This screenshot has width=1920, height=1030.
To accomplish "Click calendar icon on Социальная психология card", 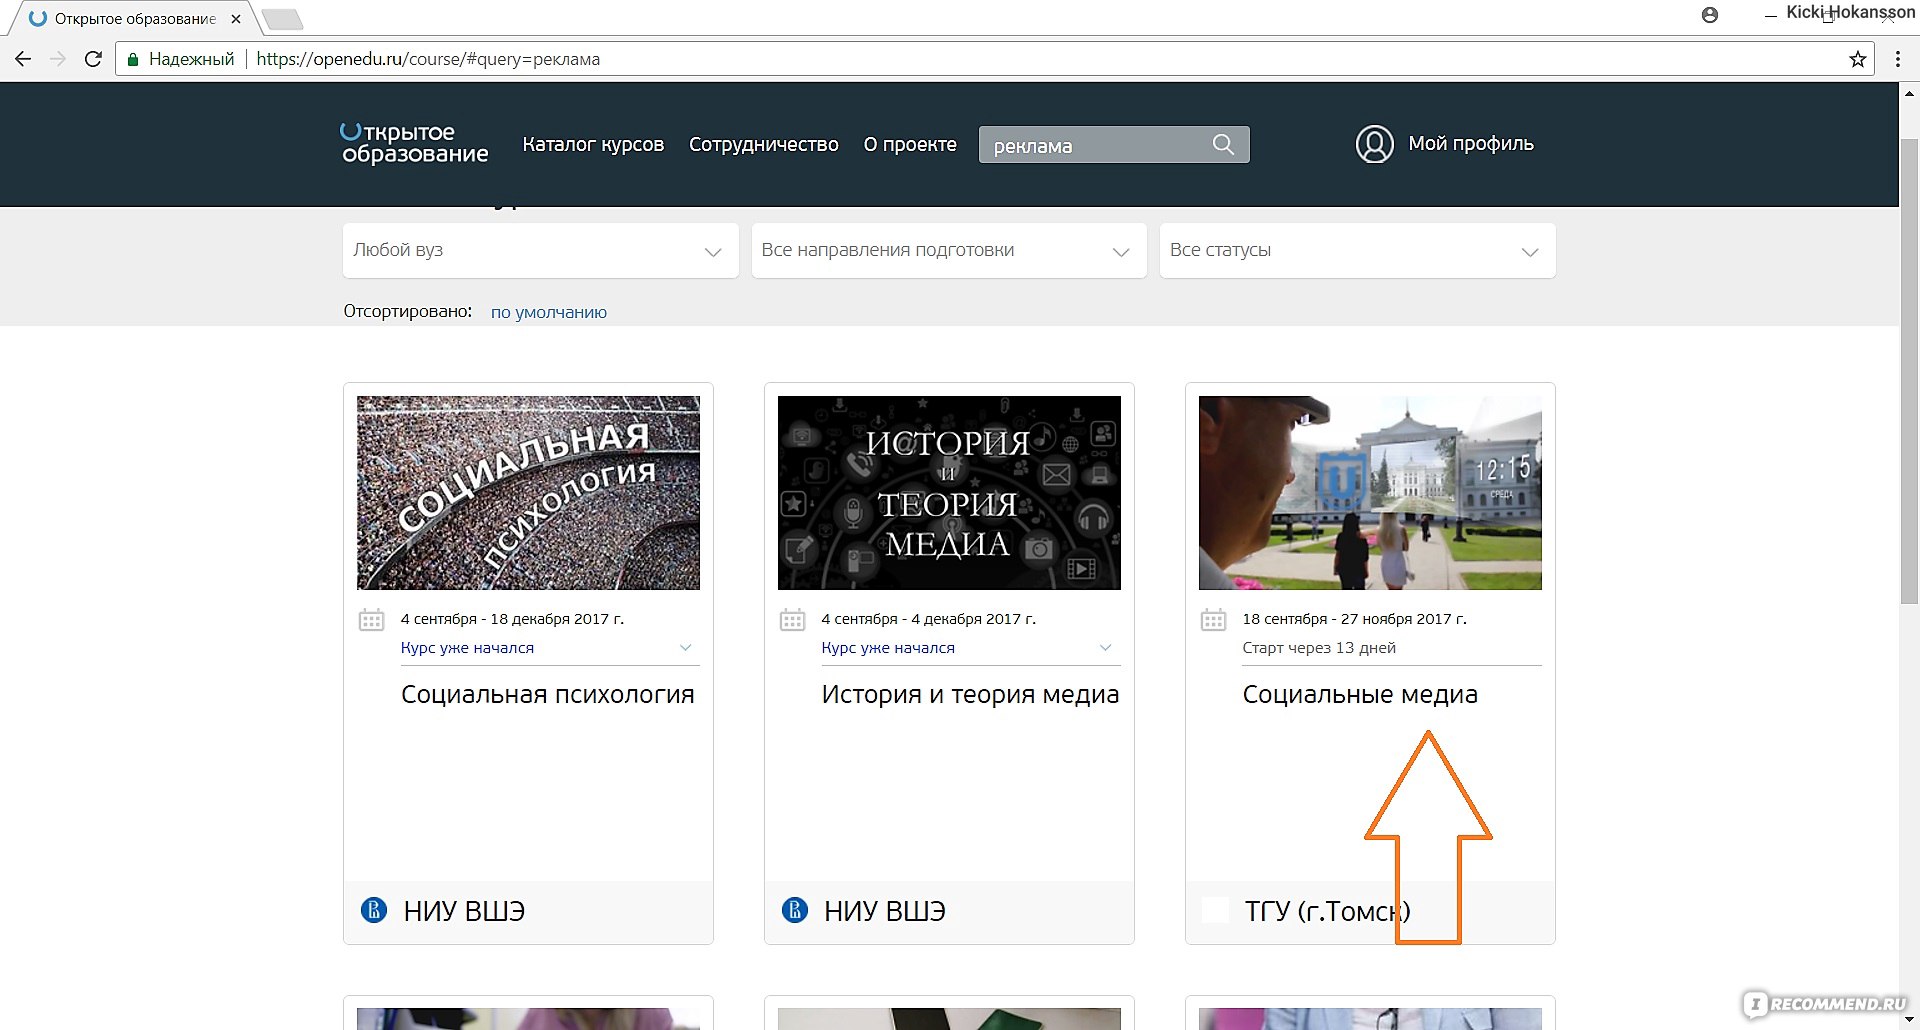I will tap(371, 620).
